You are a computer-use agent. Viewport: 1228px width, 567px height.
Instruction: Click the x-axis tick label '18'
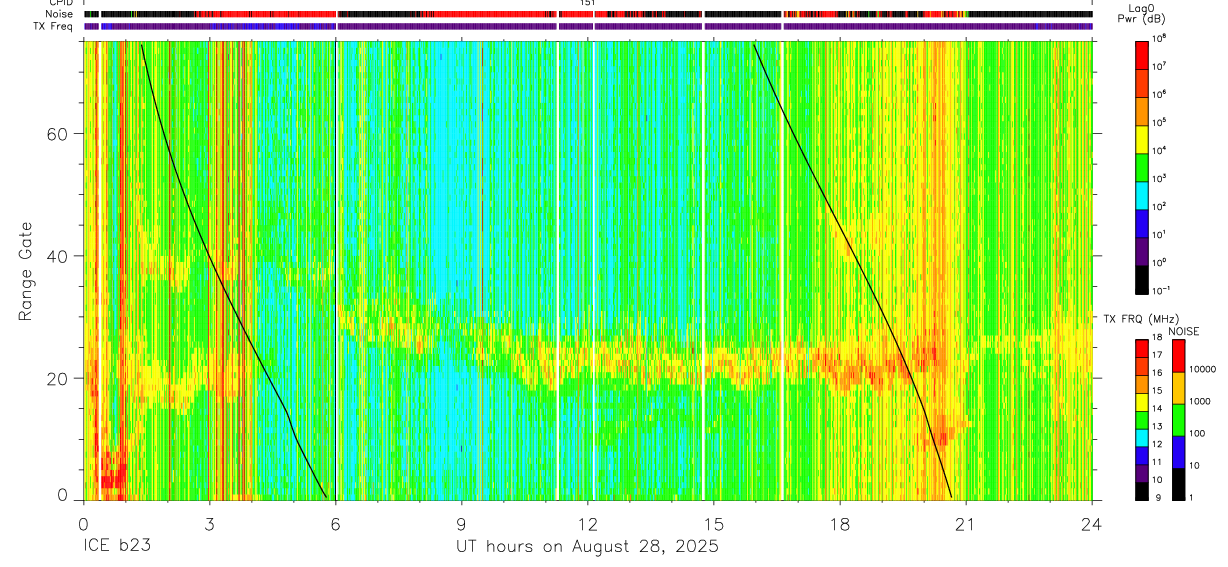coord(840,523)
